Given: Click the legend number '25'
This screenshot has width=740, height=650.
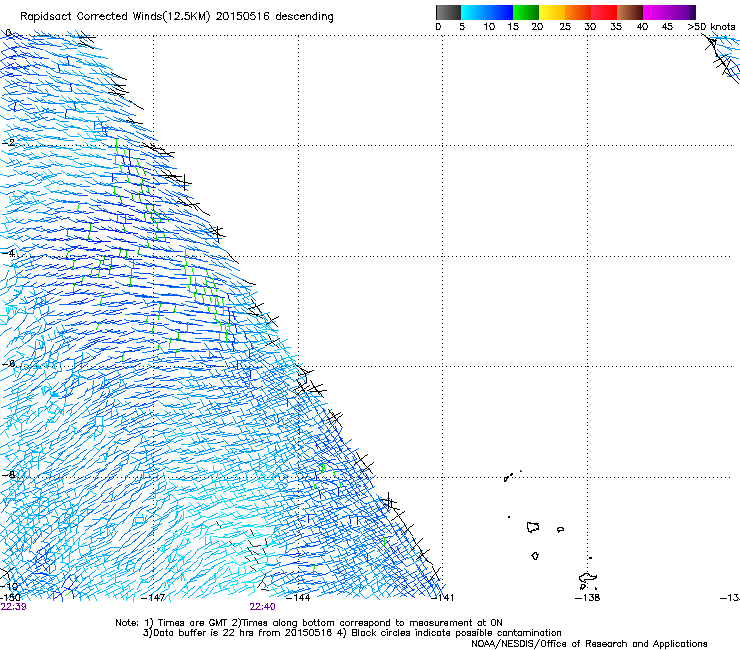Looking at the screenshot, I should 565,27.
